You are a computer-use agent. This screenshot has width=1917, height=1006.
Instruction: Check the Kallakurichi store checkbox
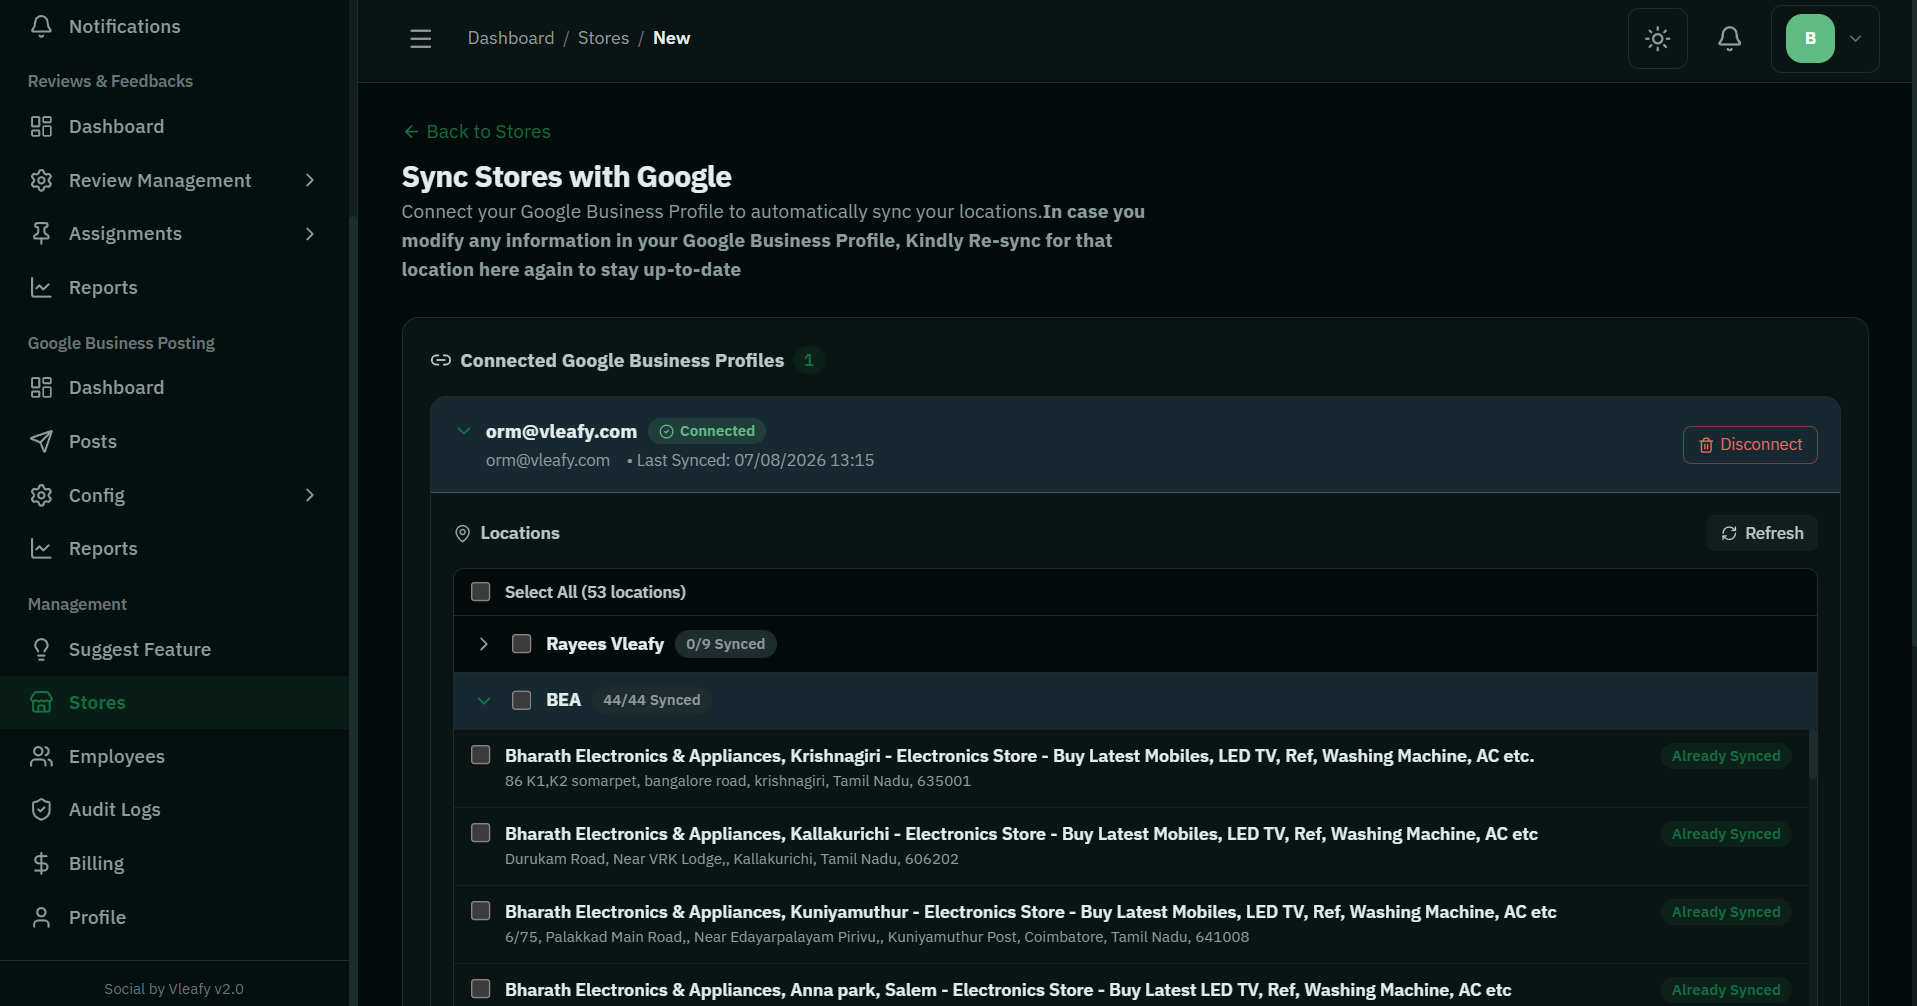(481, 833)
